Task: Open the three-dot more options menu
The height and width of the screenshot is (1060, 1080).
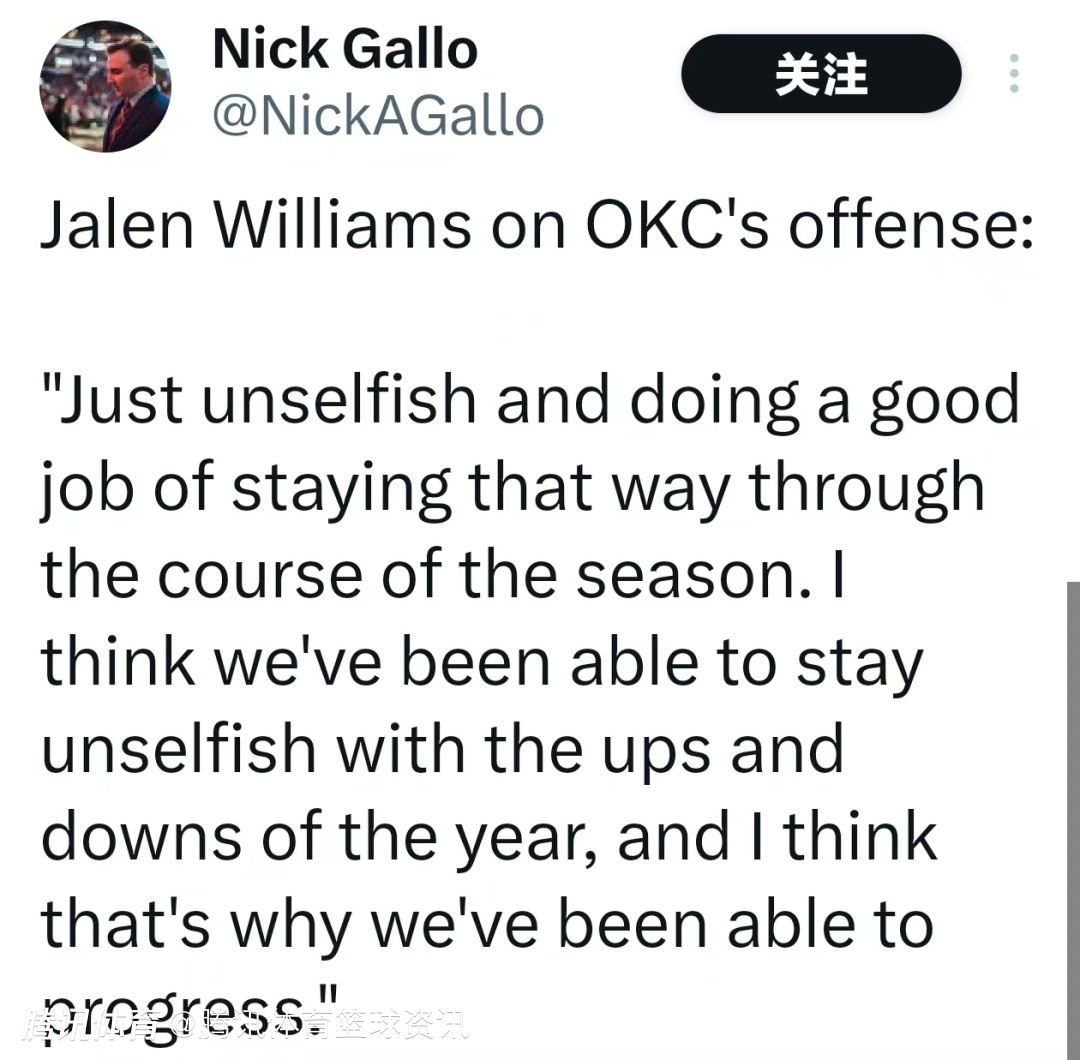Action: 1014,74
